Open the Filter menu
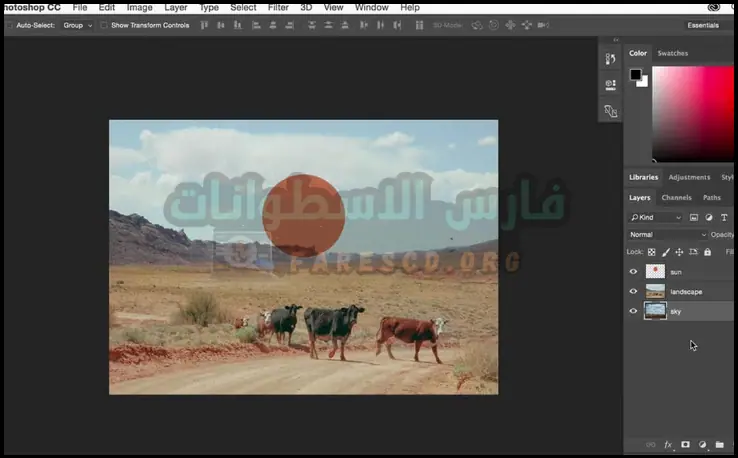The width and height of the screenshot is (738, 458). click(x=278, y=7)
